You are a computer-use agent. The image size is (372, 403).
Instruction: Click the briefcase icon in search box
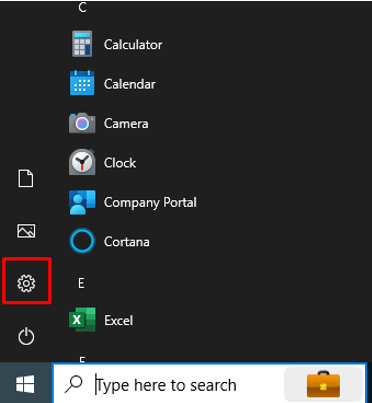tap(323, 384)
